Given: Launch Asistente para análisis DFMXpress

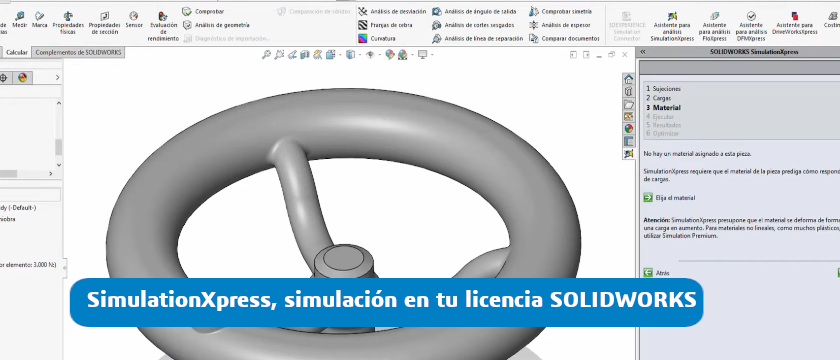Looking at the screenshot, I should click(751, 26).
